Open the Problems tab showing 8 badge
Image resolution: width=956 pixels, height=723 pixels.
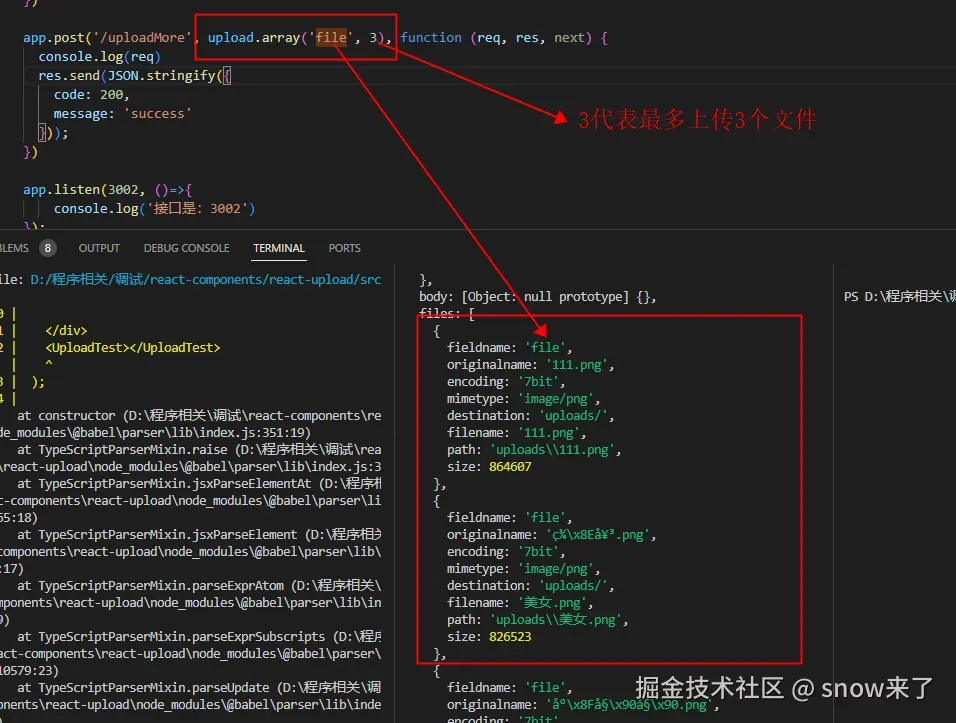point(27,248)
